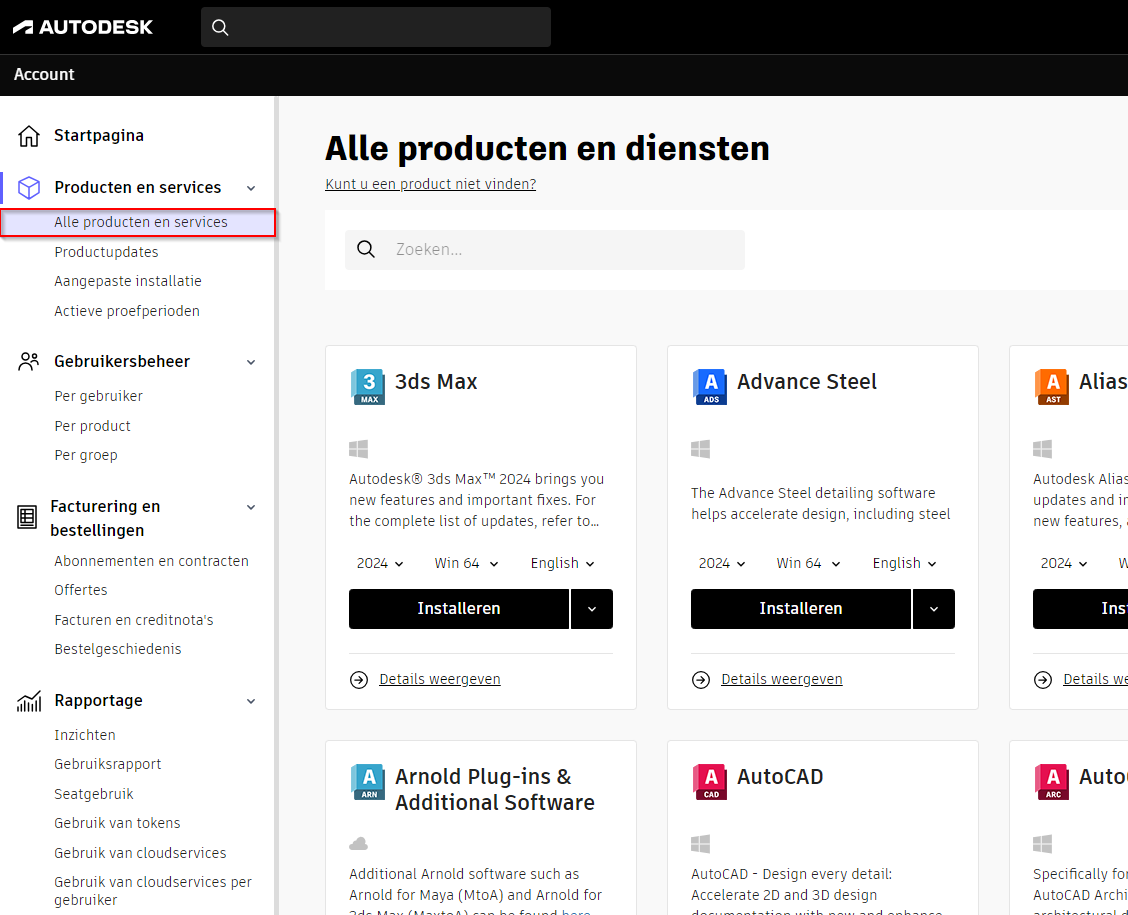The height and width of the screenshot is (915, 1128).
Task: Open Bestelgeschiedenis
Action: (x=118, y=649)
